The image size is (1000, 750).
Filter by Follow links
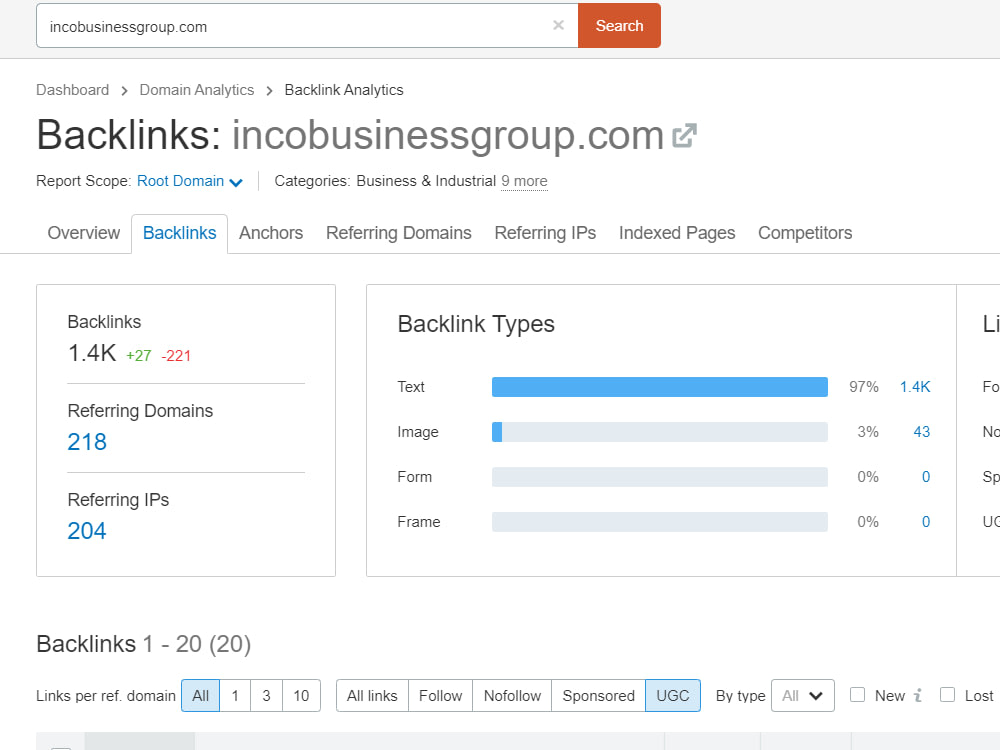(440, 695)
